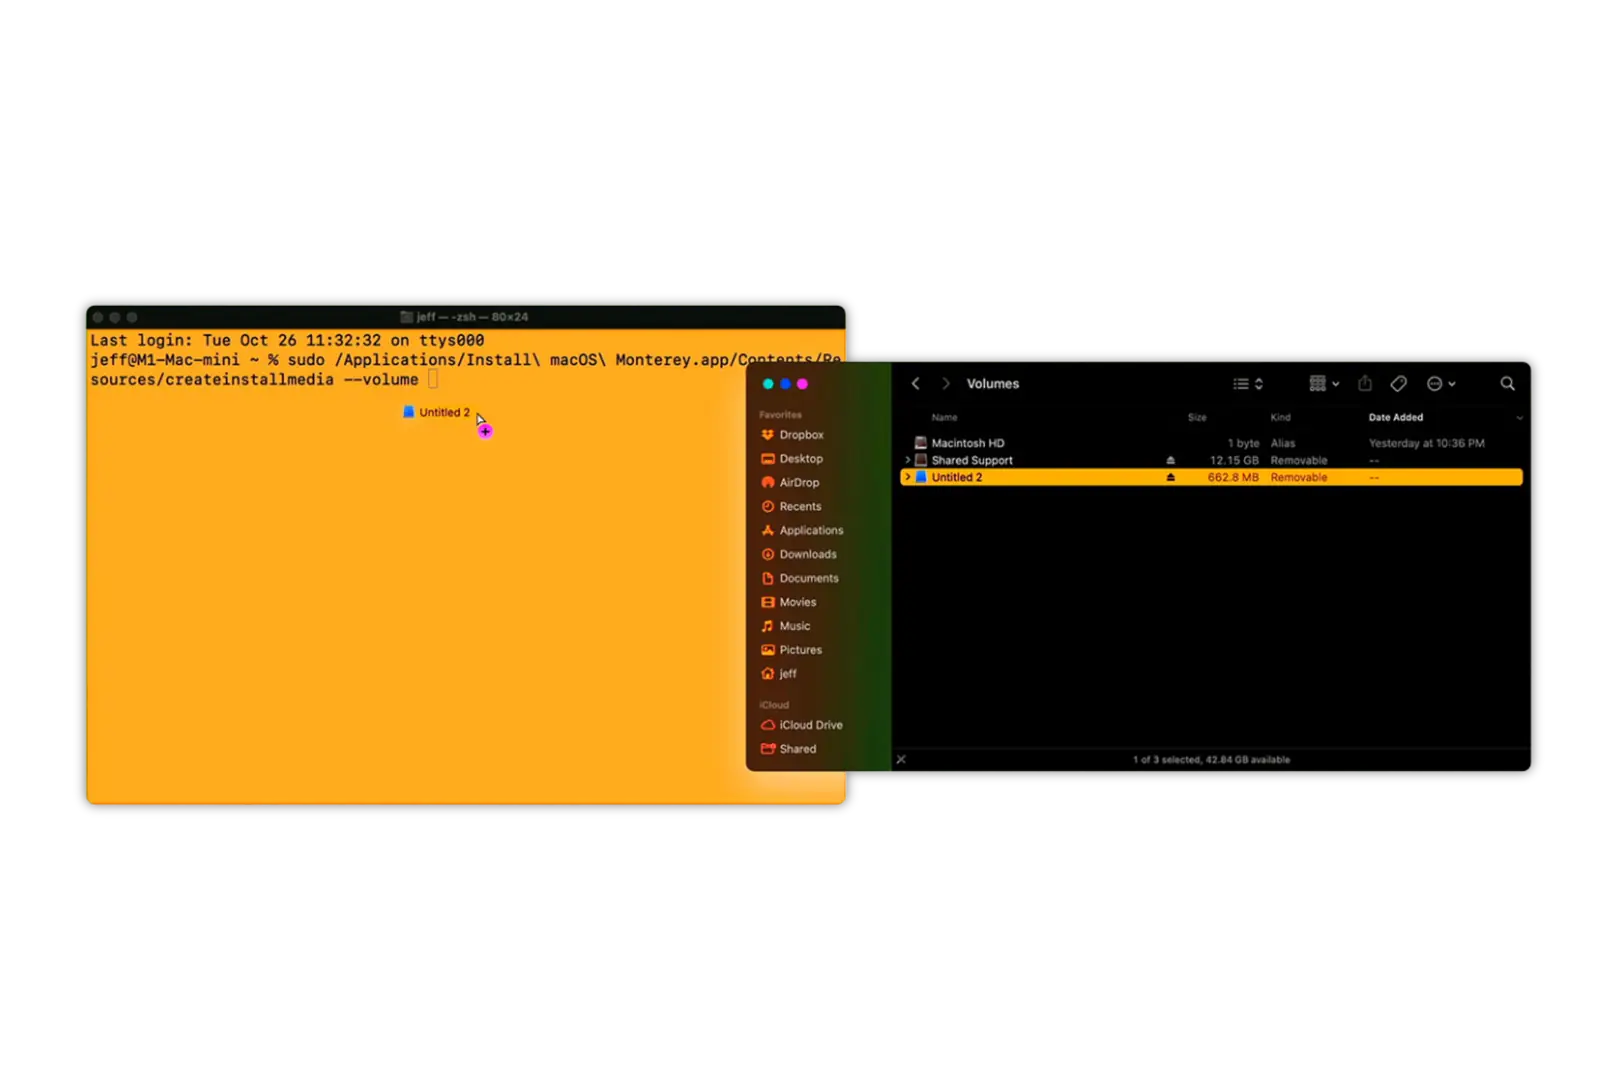Screen dimensions: 1620x1080
Task: Select the Shared Support name text
Action: tap(972, 461)
